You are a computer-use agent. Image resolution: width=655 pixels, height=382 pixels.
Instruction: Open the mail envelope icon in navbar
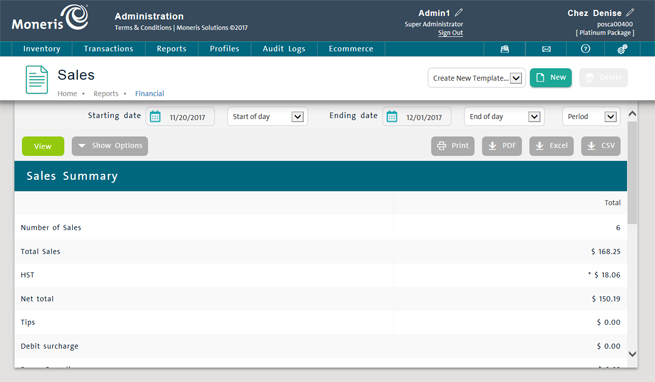546,49
